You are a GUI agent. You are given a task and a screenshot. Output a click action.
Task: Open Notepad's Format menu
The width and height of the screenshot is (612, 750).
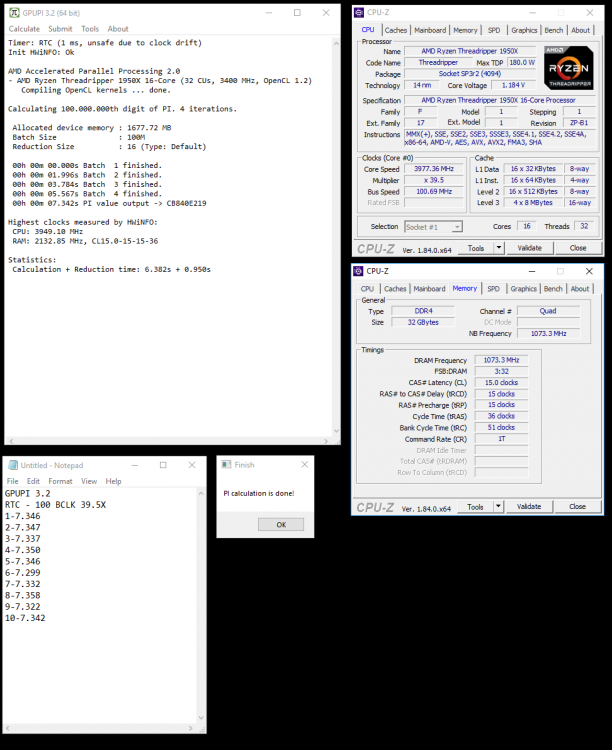[60, 481]
